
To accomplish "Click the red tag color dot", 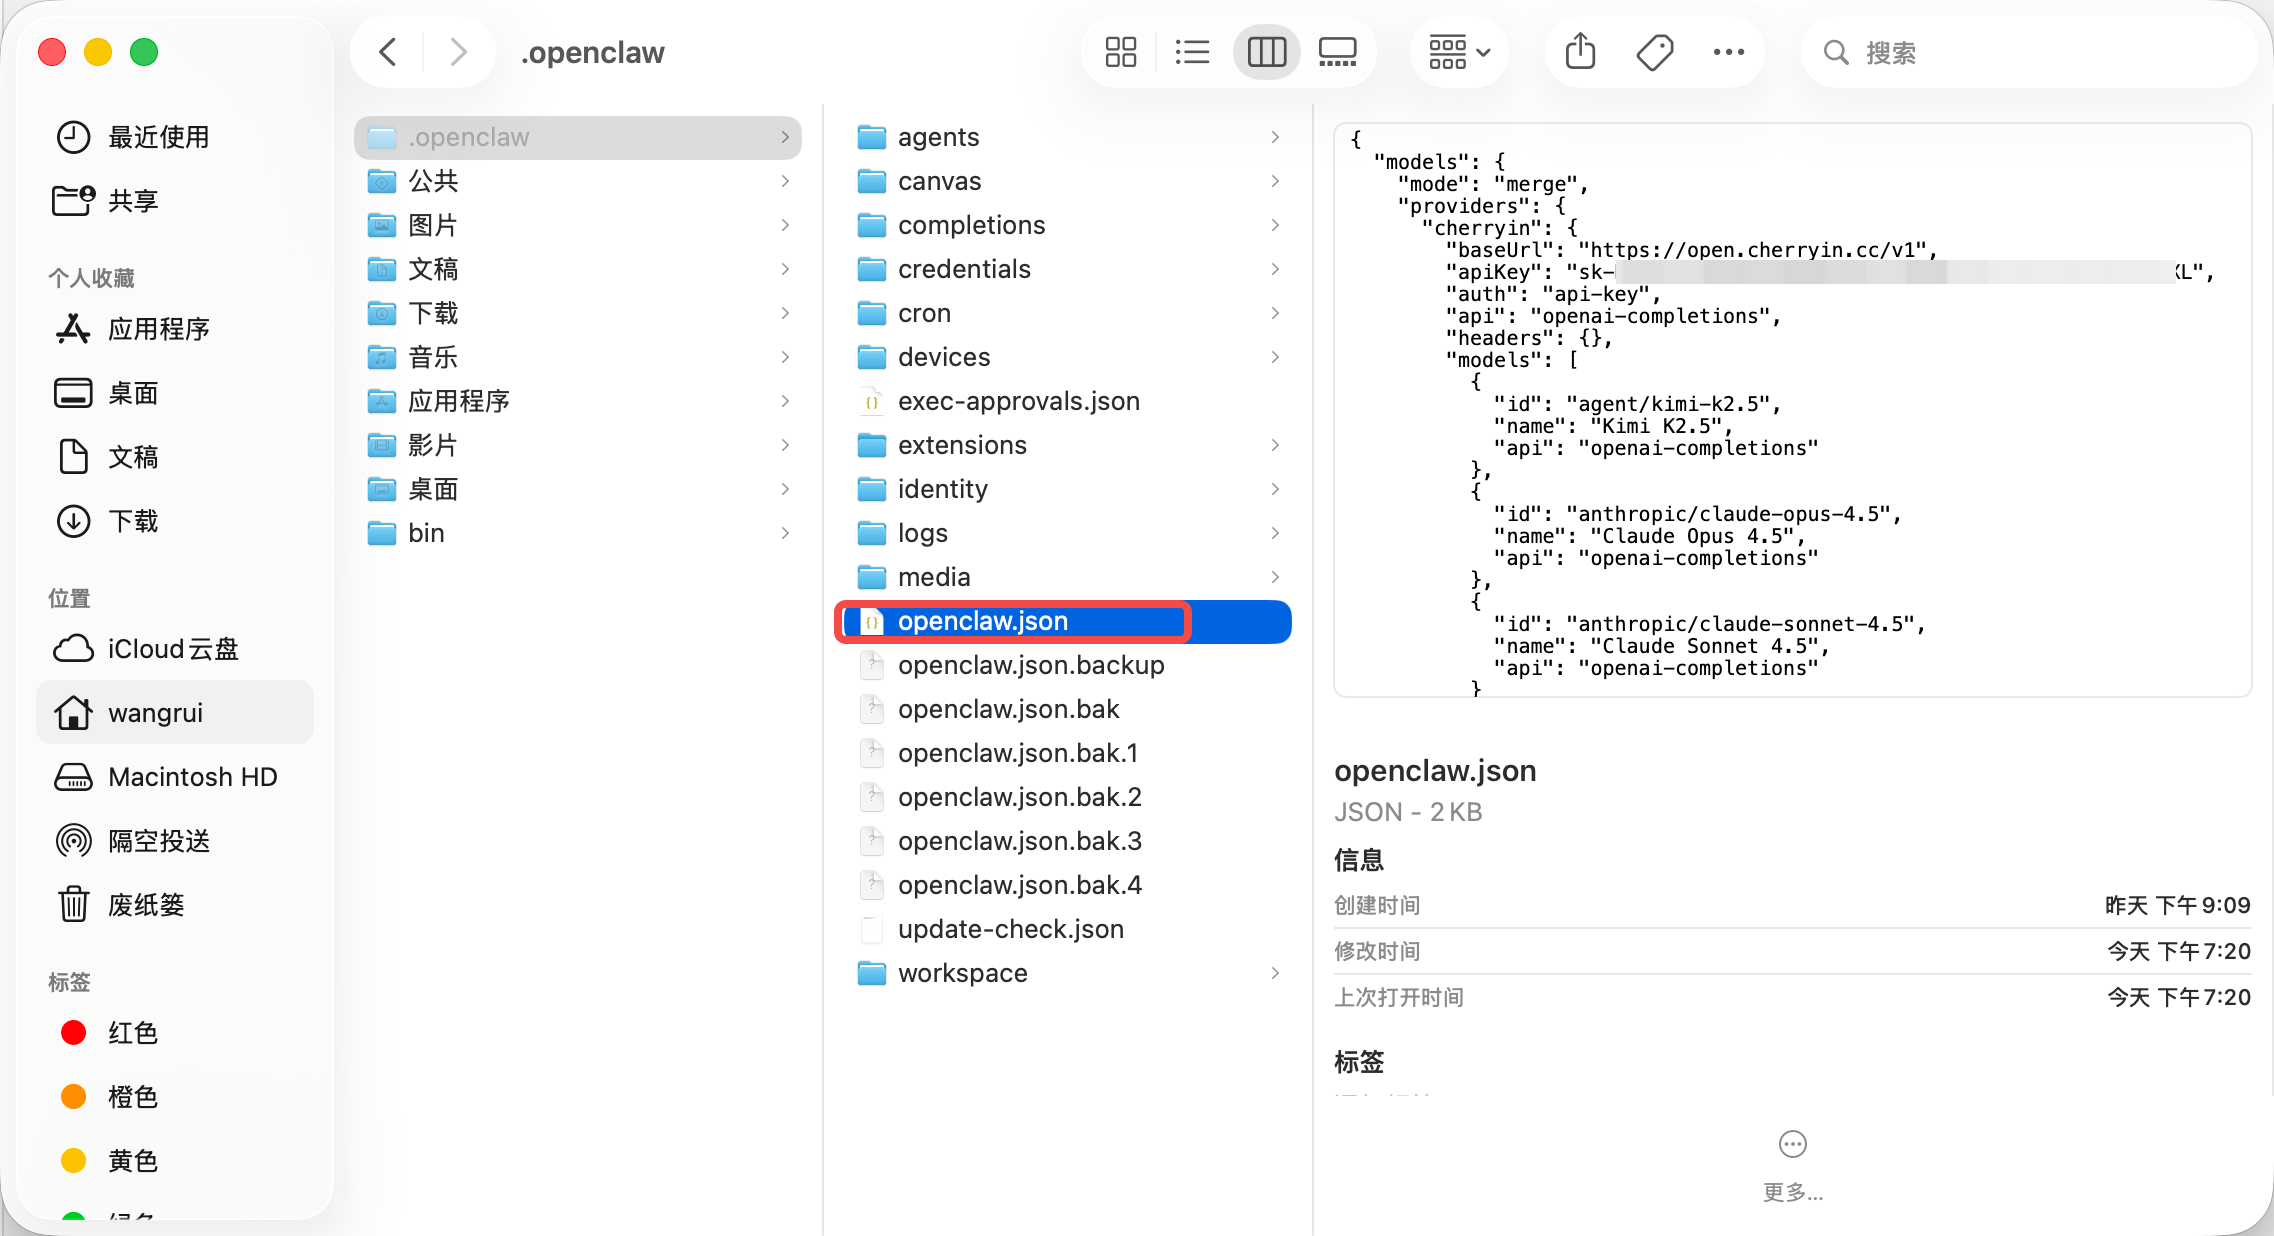I will tap(74, 1033).
